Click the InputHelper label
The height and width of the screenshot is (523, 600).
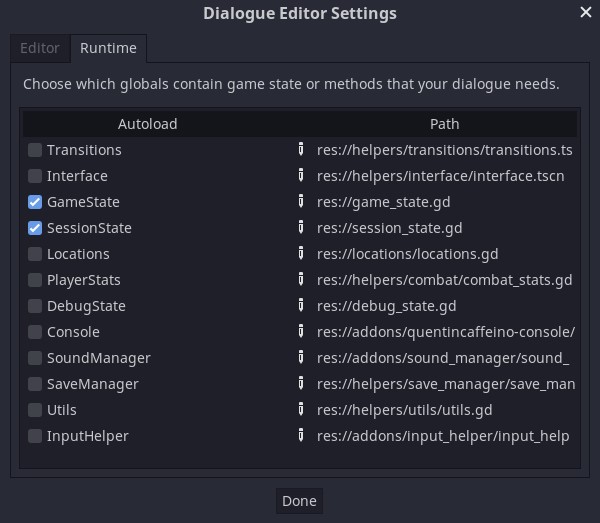(x=88, y=436)
